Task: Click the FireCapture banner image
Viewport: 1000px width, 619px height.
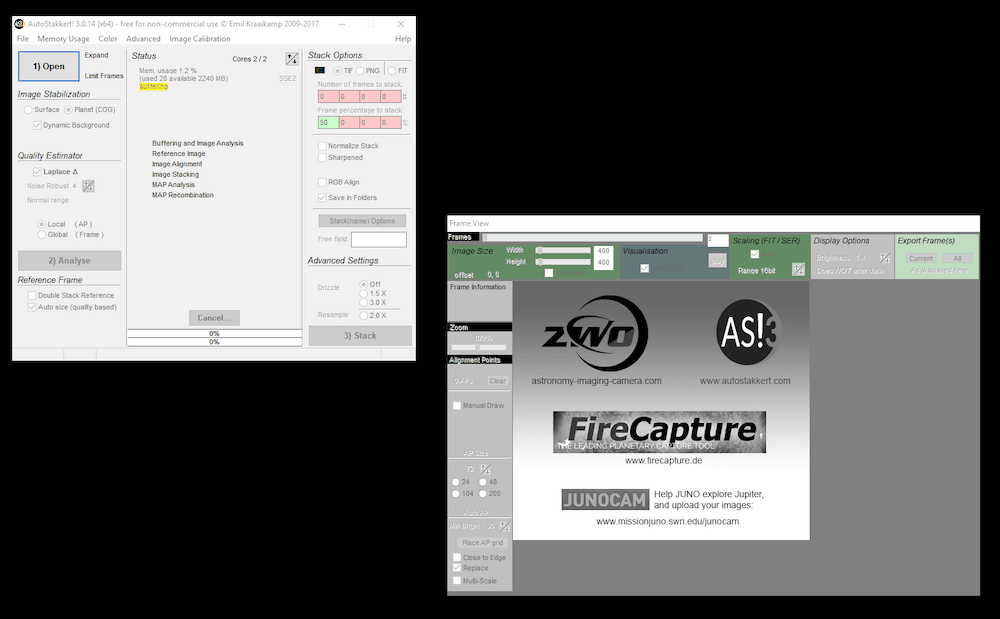Action: [x=659, y=432]
